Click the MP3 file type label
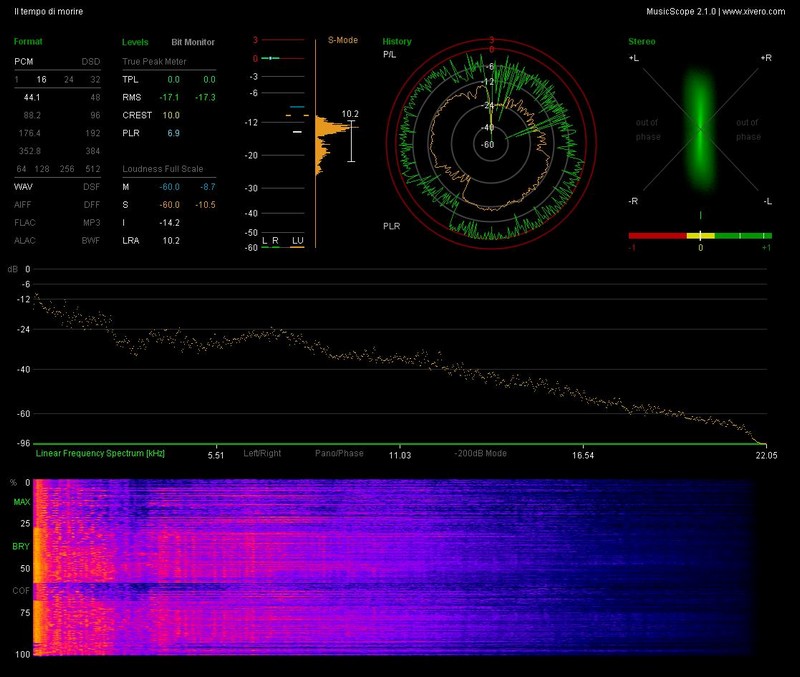The width and height of the screenshot is (800, 677). pyautogui.click(x=92, y=222)
